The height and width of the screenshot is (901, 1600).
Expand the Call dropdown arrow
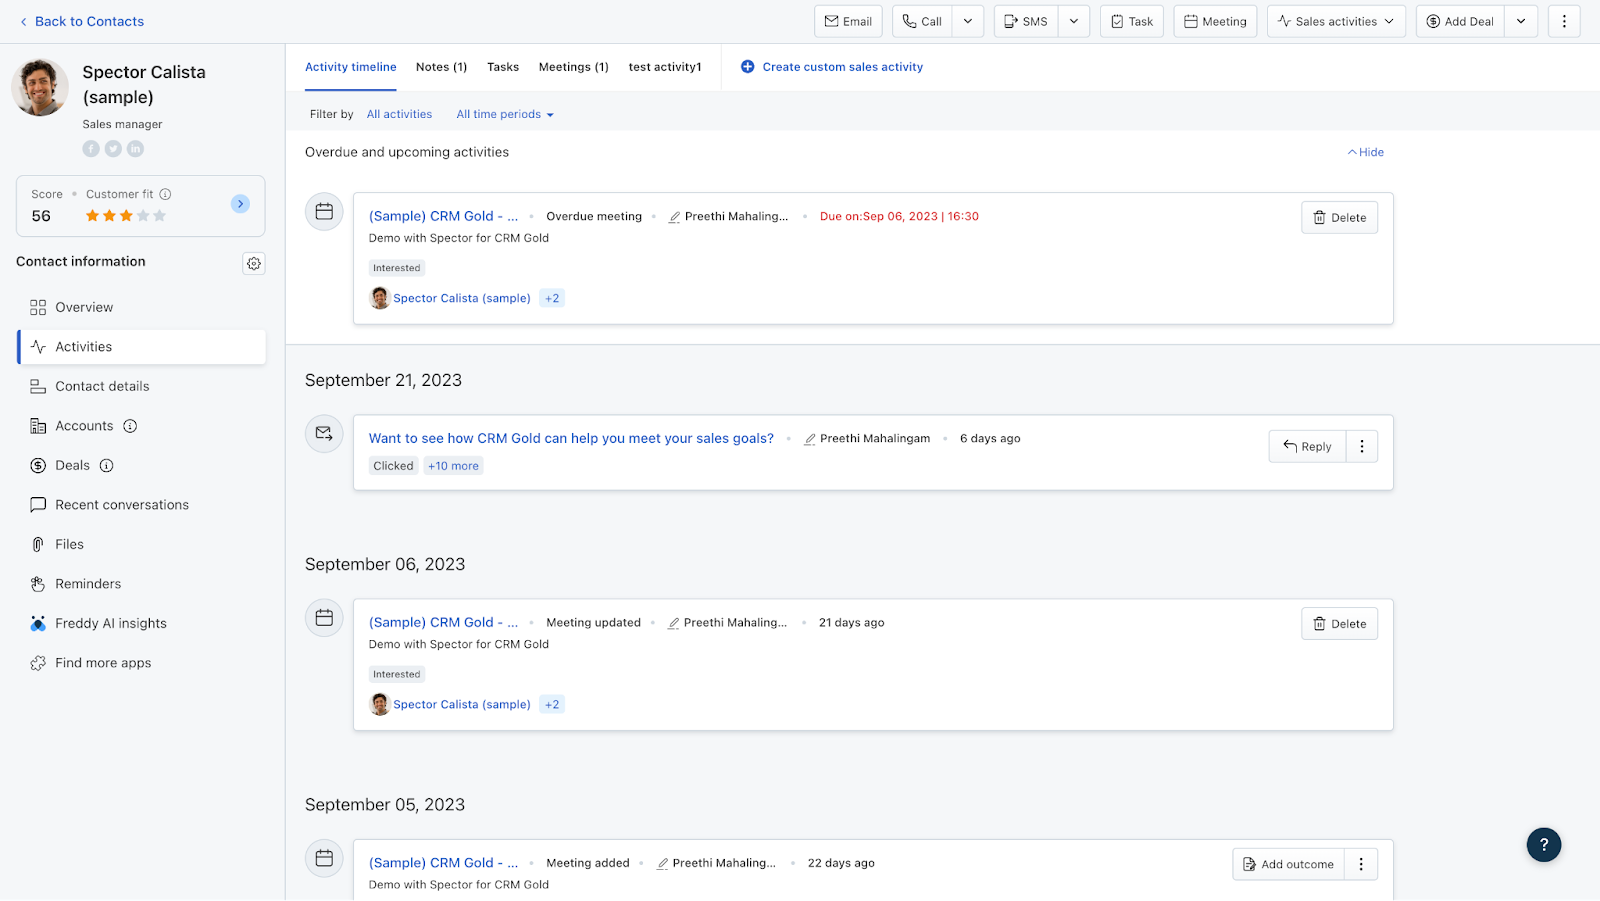pos(968,21)
